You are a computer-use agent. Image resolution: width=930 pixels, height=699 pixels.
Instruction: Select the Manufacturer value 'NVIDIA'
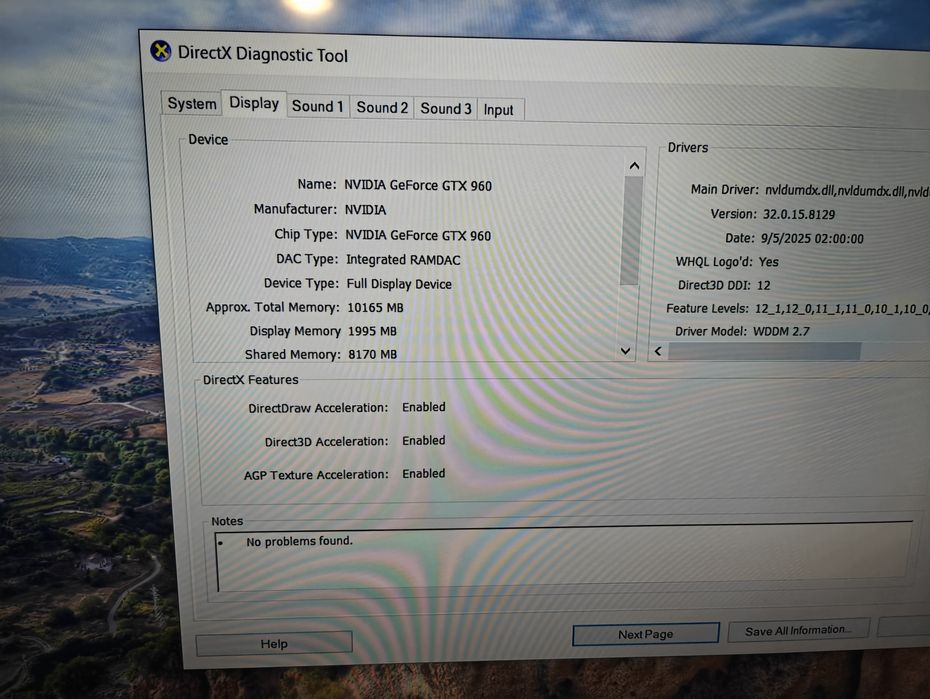tap(365, 210)
